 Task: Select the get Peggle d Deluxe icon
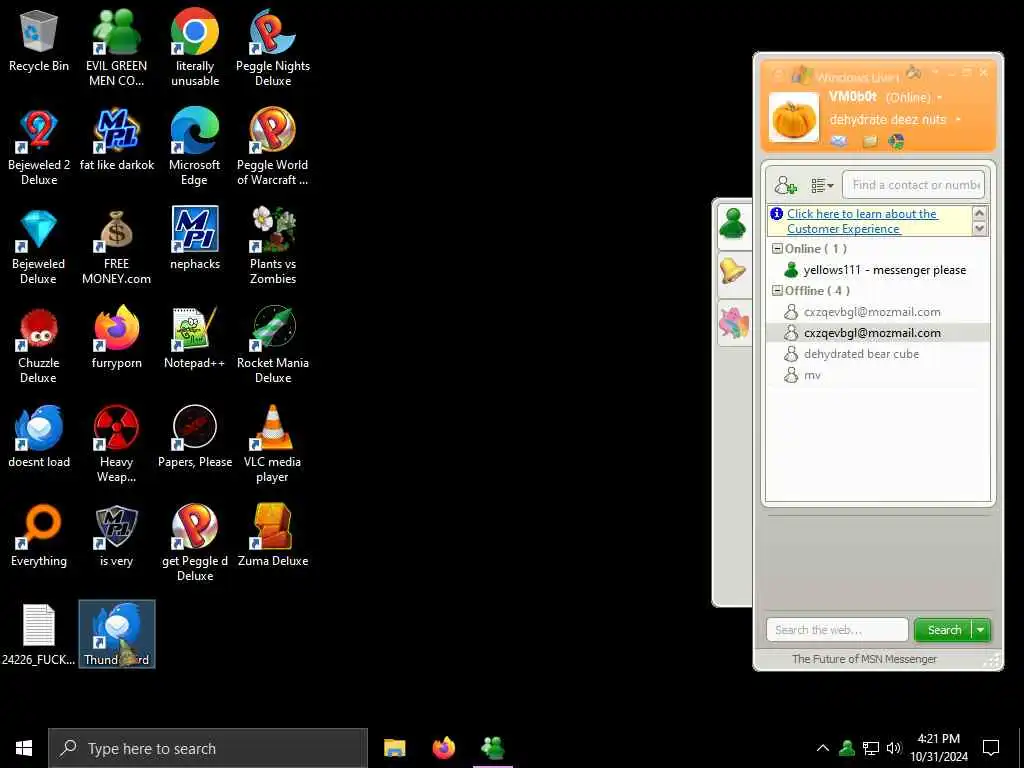point(195,543)
